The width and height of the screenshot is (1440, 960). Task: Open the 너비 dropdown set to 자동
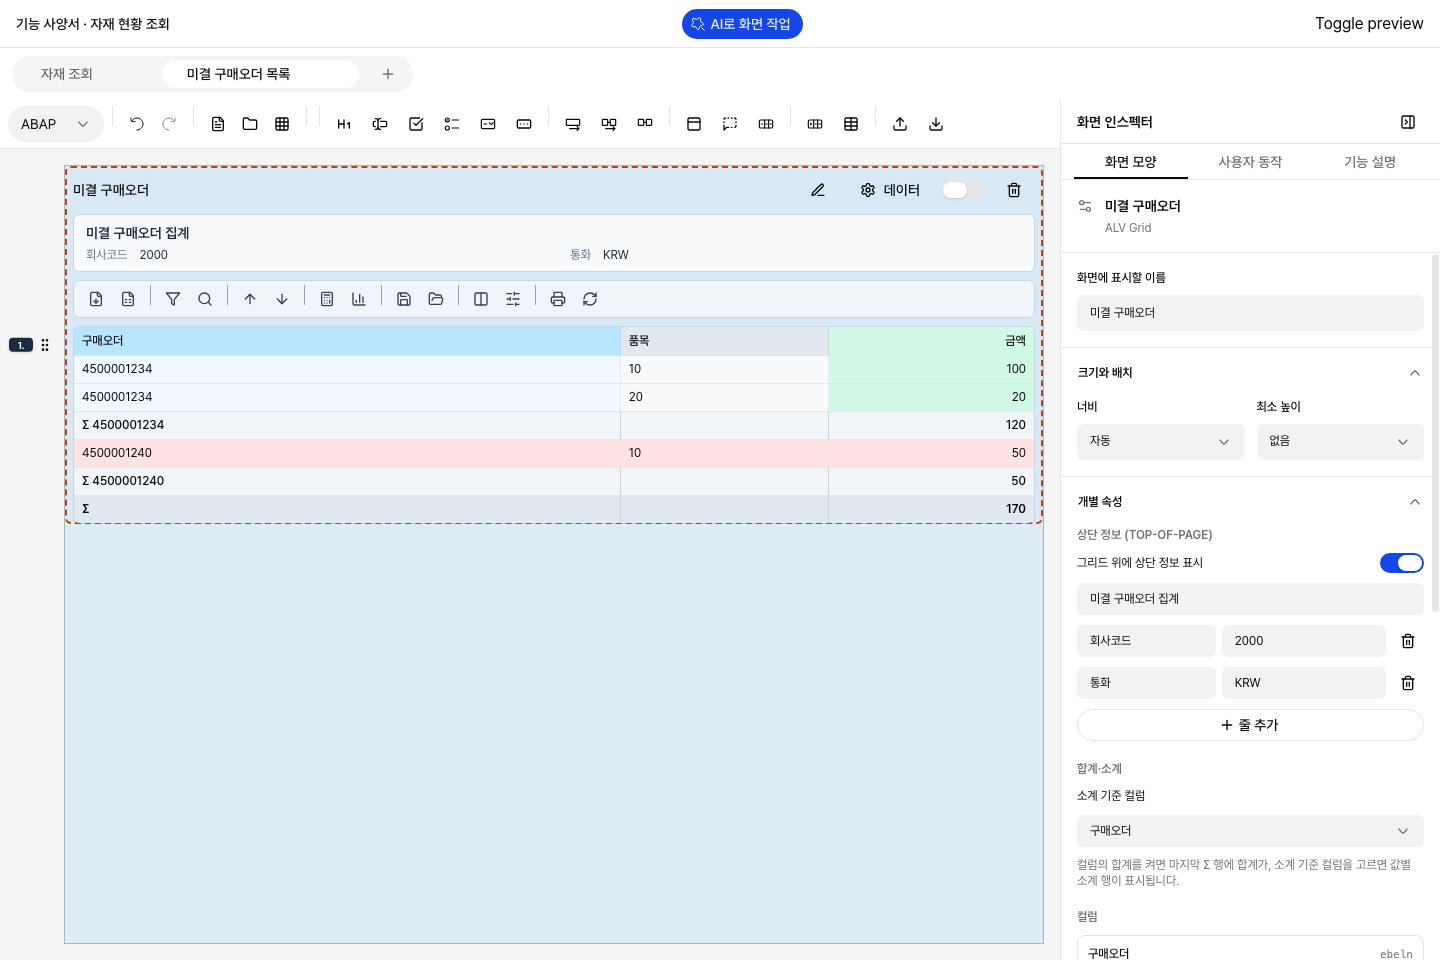click(x=1161, y=442)
